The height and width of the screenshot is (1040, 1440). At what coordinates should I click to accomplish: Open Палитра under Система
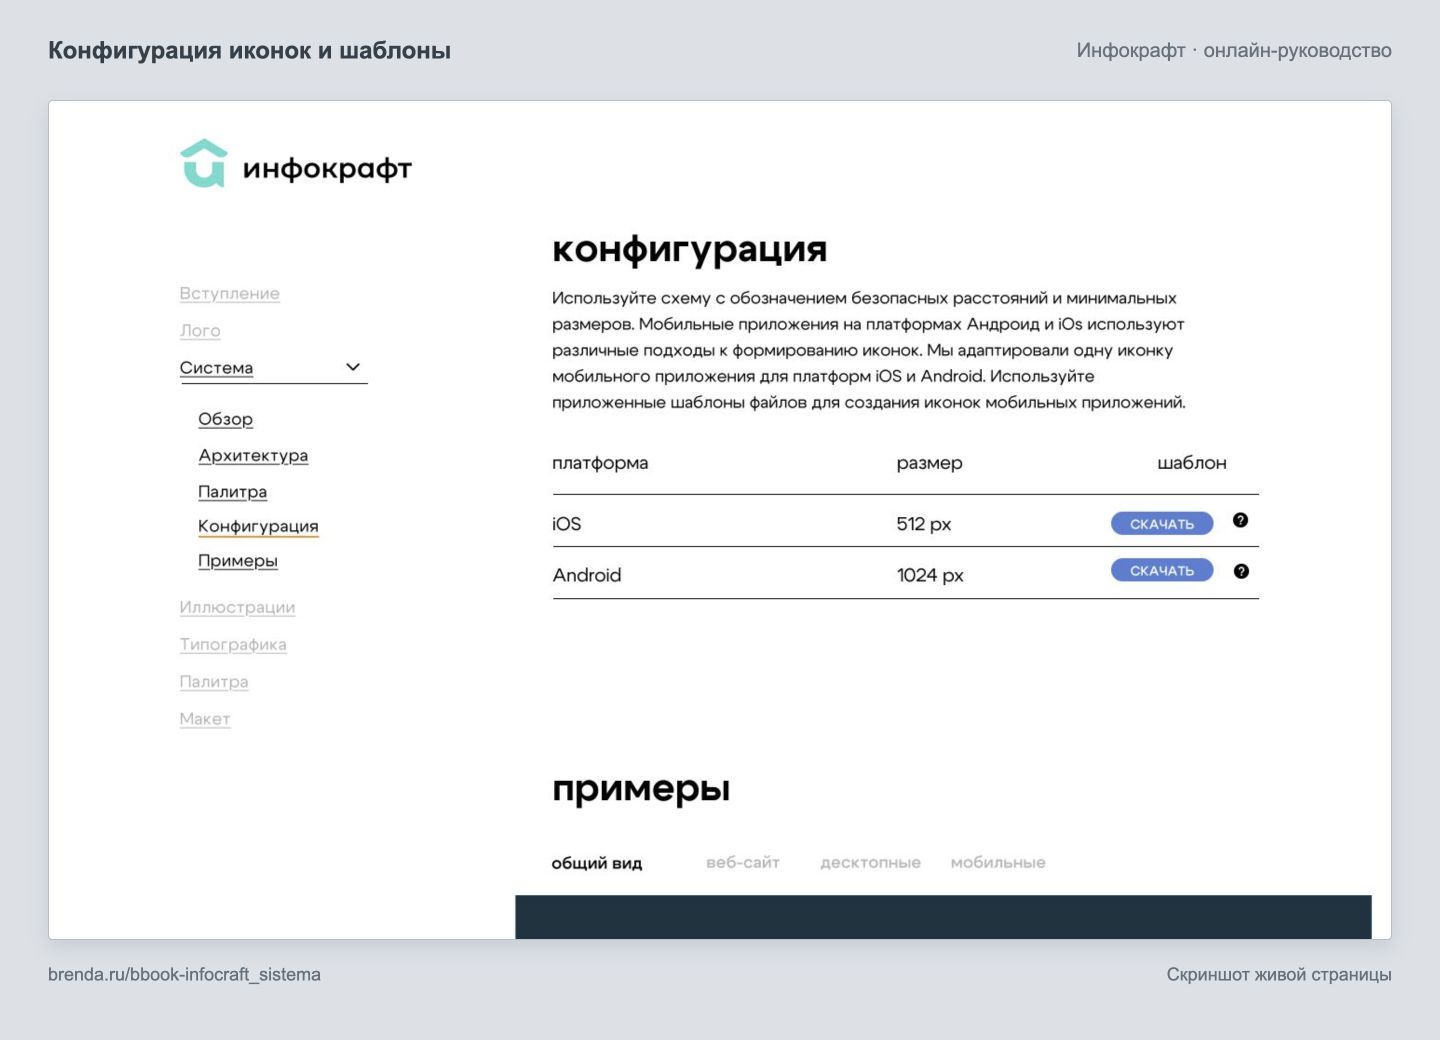(233, 492)
